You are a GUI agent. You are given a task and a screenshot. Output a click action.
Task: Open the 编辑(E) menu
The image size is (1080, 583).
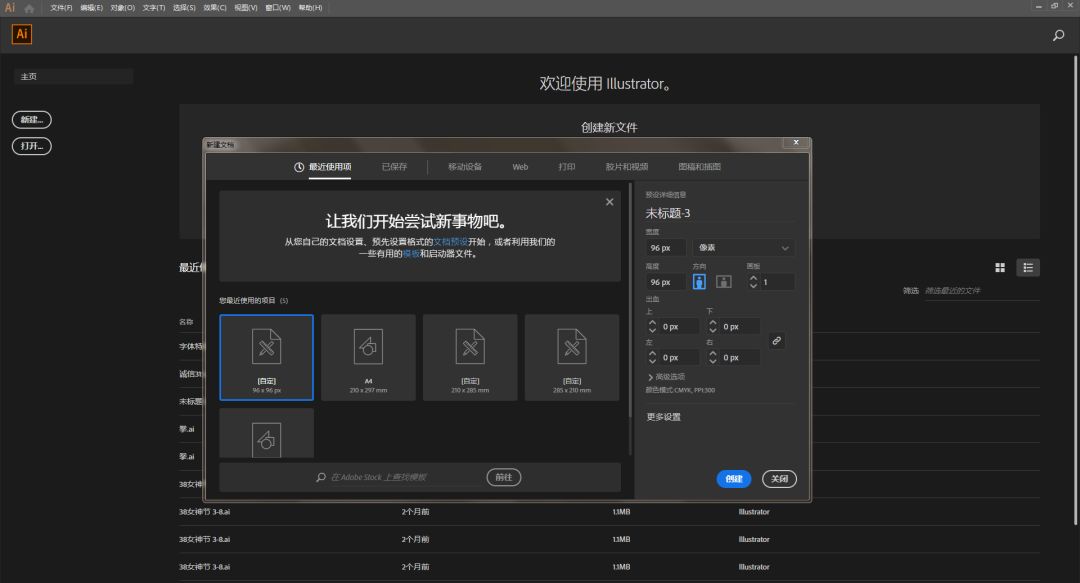coord(92,8)
